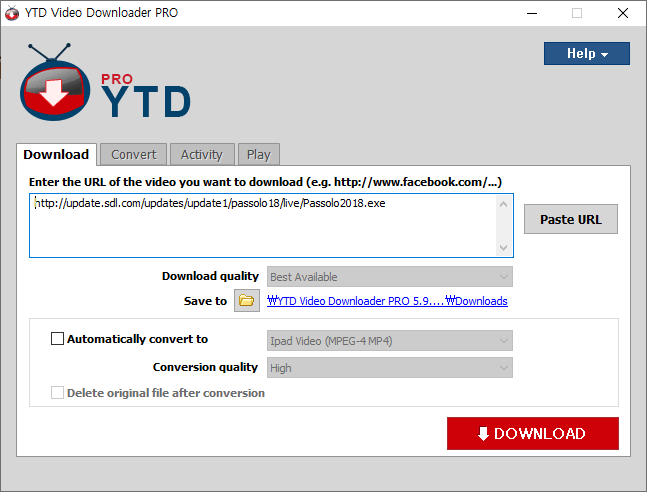Click the YTD app icon in title bar
The width and height of the screenshot is (647, 492).
pyautogui.click(x=12, y=13)
